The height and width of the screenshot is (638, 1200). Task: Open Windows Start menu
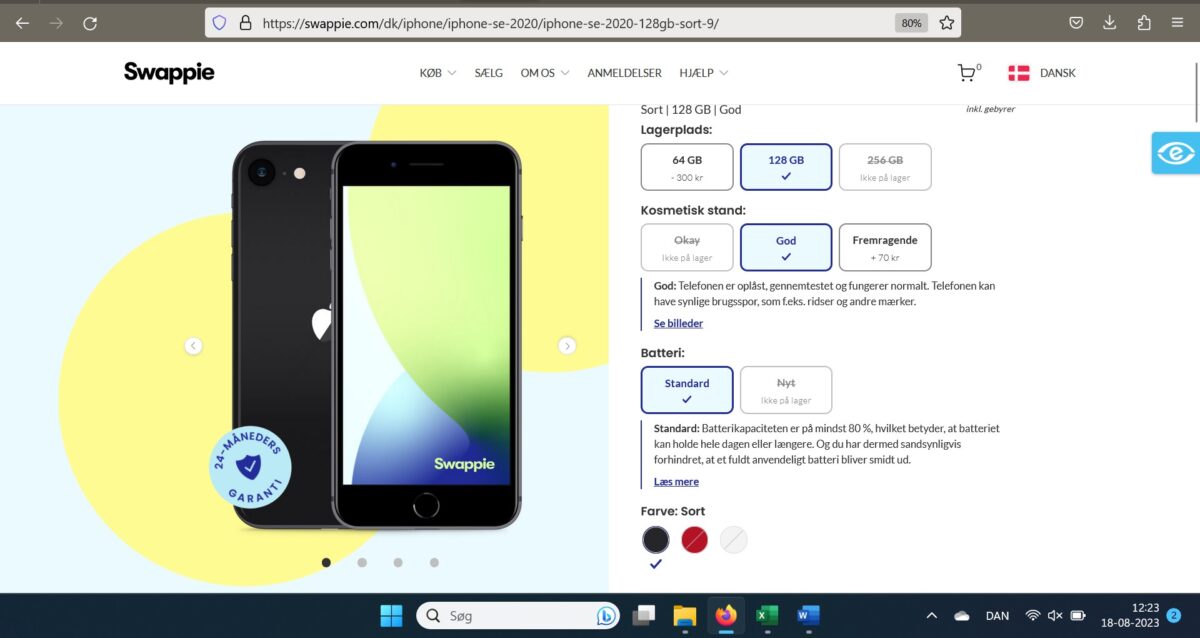point(391,616)
